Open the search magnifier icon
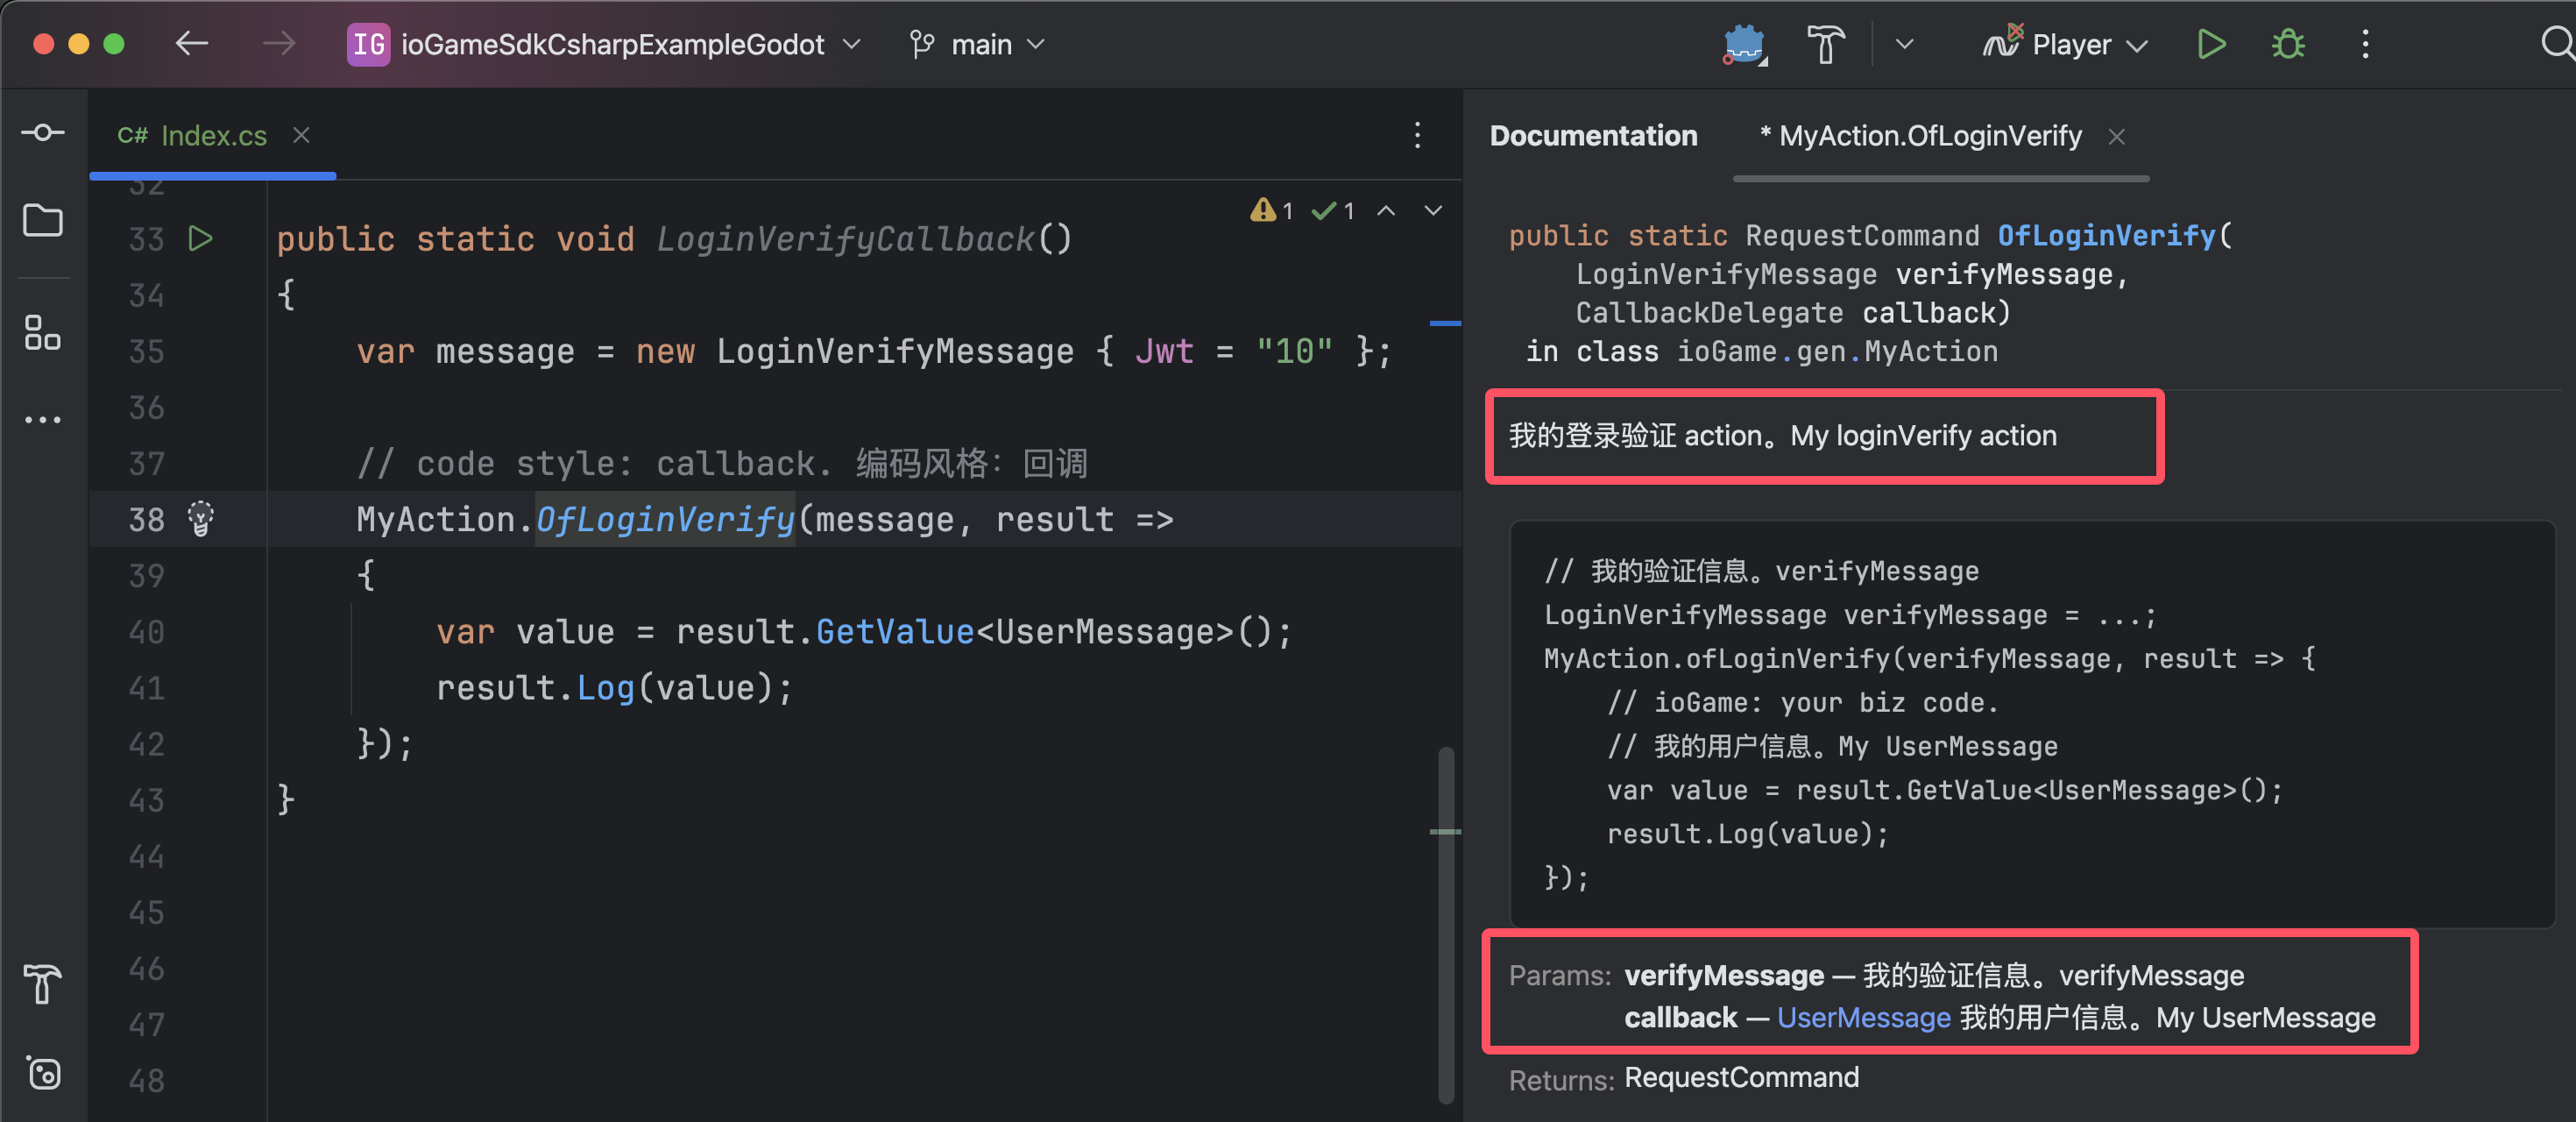 click(x=2556, y=45)
